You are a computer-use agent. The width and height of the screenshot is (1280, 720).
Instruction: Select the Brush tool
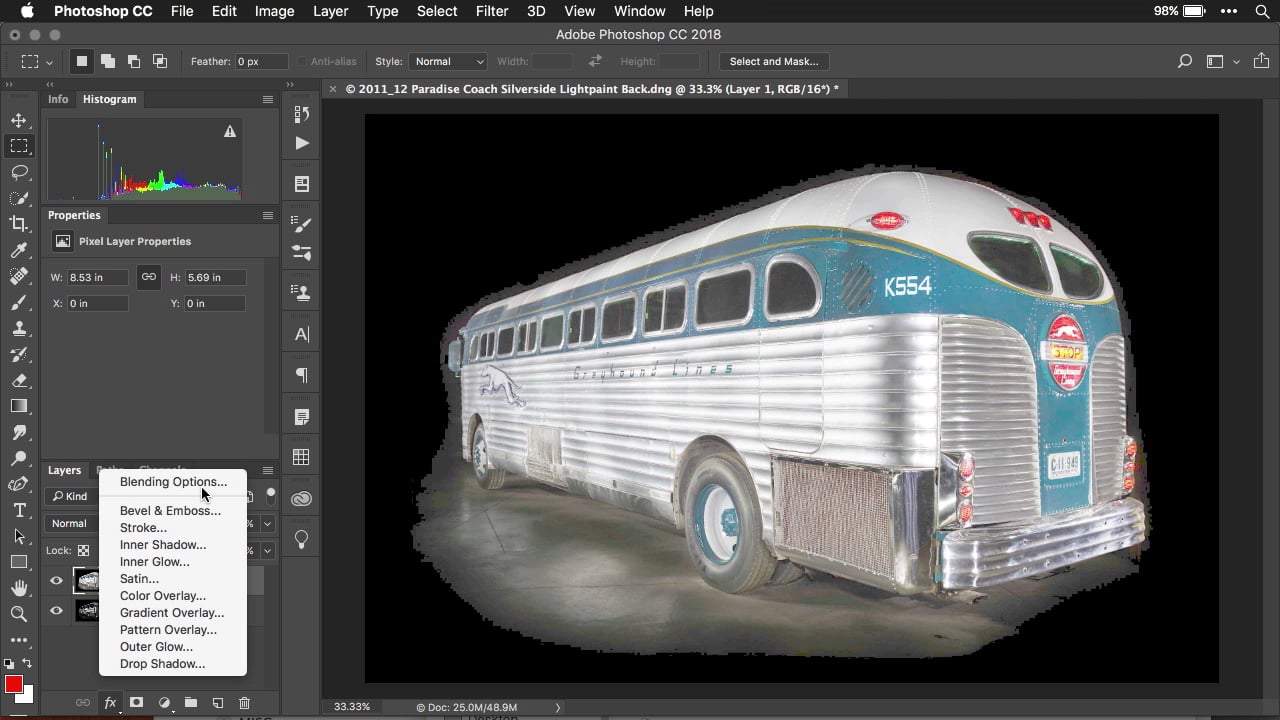pos(18,302)
